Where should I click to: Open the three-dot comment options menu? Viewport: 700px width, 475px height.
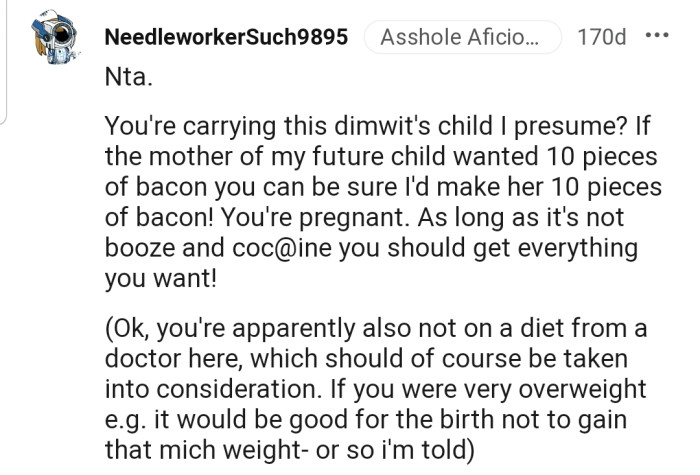(656, 38)
